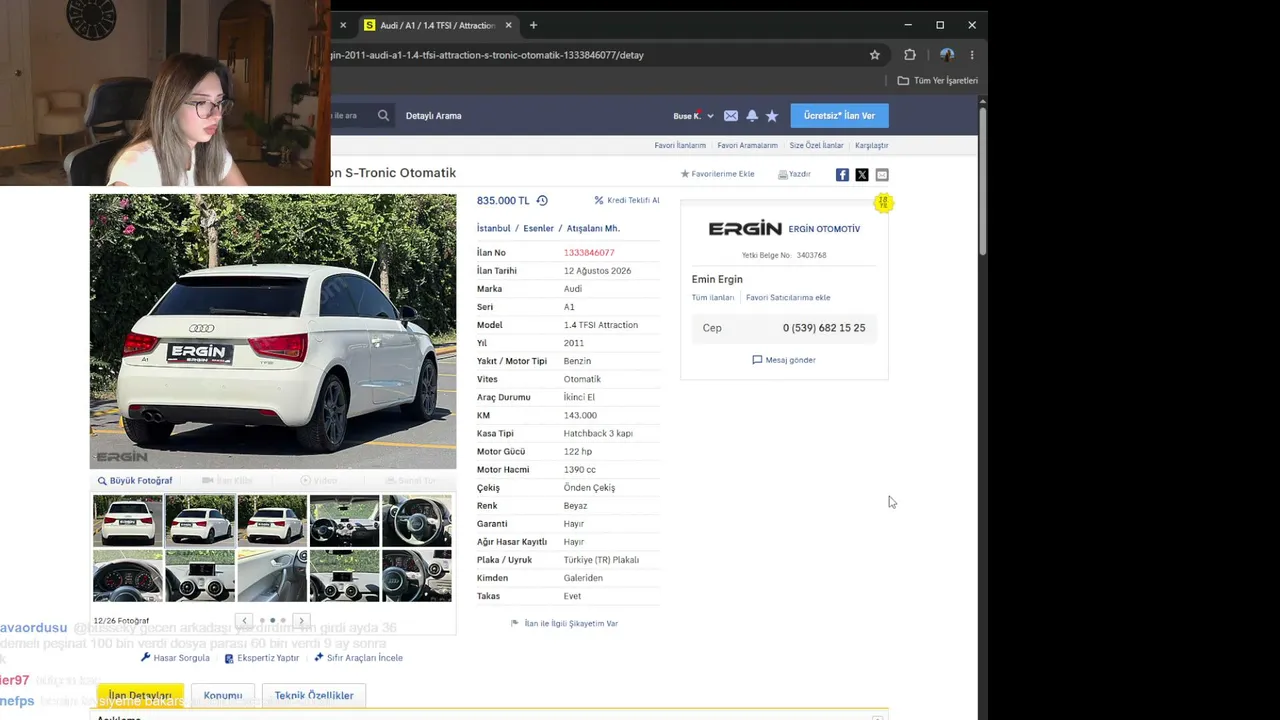
Task: Open the messages envelope icon in the header
Action: 731,116
